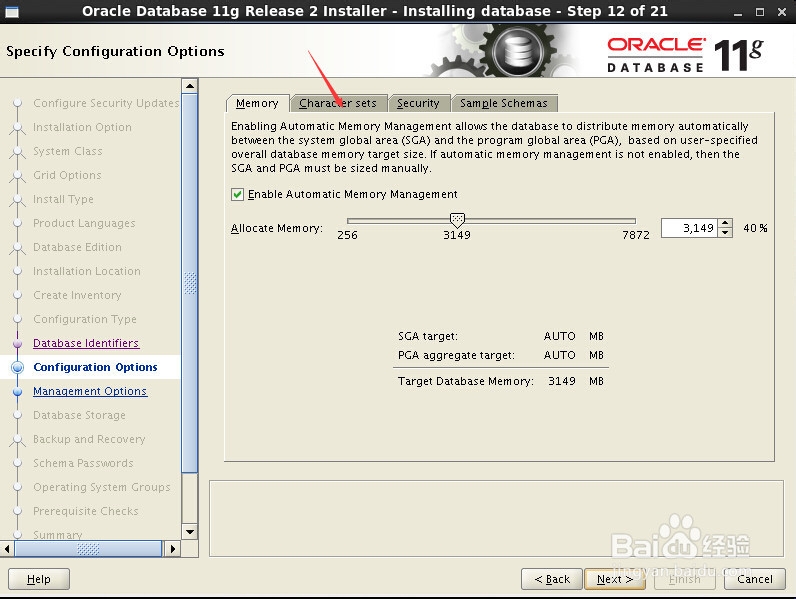Click 'Create Inventory' step text
Screen dimensions: 796x599
point(77,295)
